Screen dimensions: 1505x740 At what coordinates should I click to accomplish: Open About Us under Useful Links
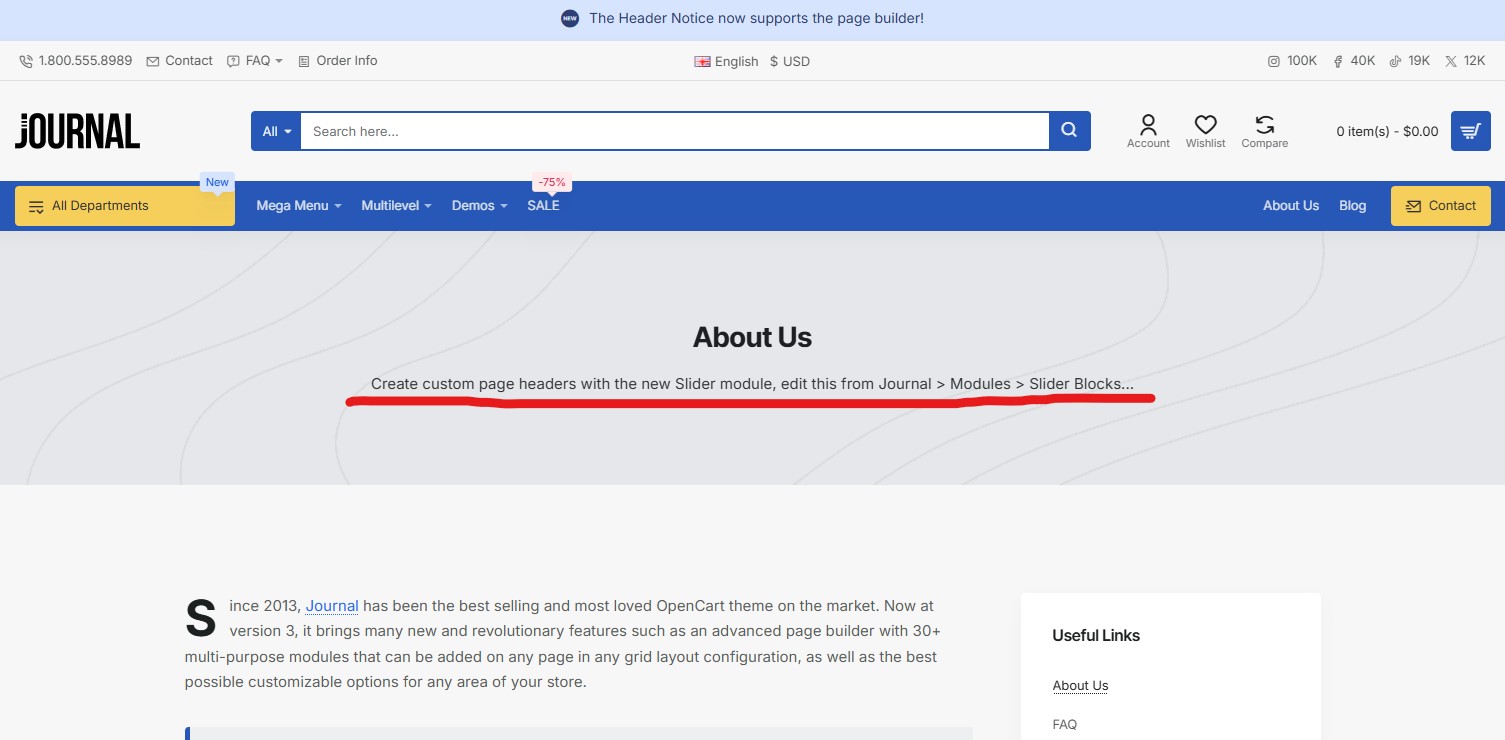[1080, 686]
